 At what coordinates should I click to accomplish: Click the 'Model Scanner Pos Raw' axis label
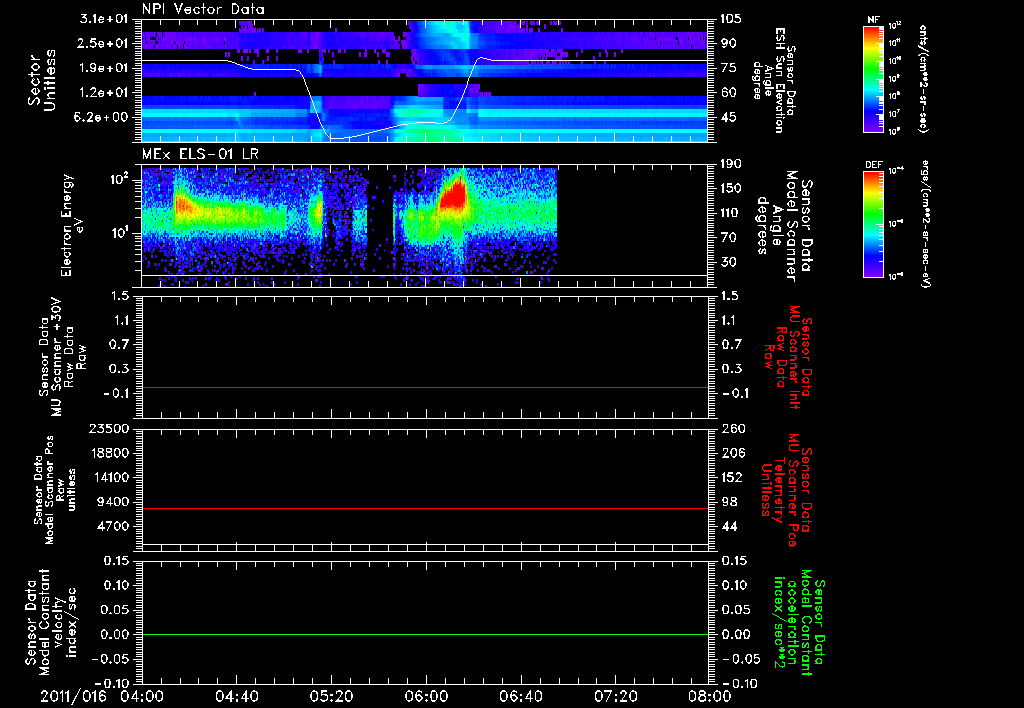pyautogui.click(x=55, y=490)
